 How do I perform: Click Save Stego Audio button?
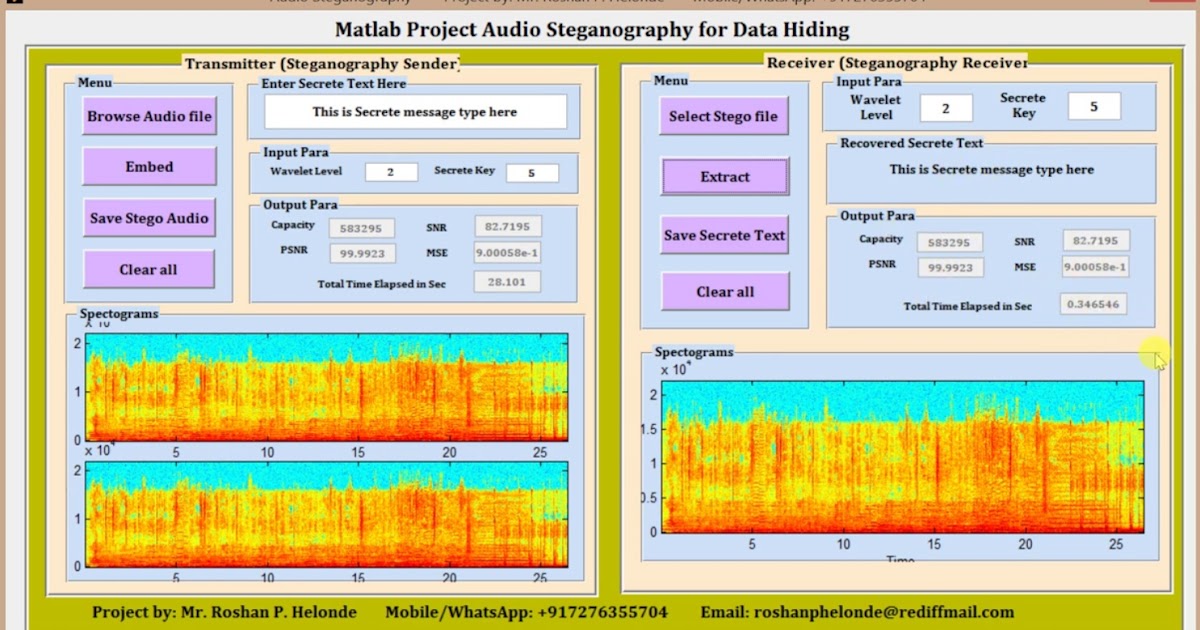(149, 218)
